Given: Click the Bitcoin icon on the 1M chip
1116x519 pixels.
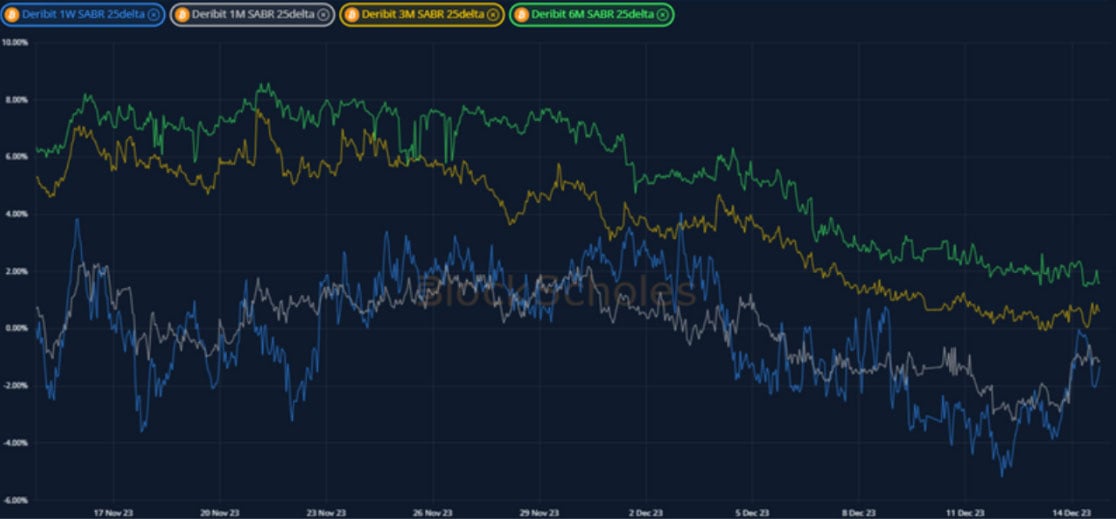Looking at the screenshot, I should 183,15.
